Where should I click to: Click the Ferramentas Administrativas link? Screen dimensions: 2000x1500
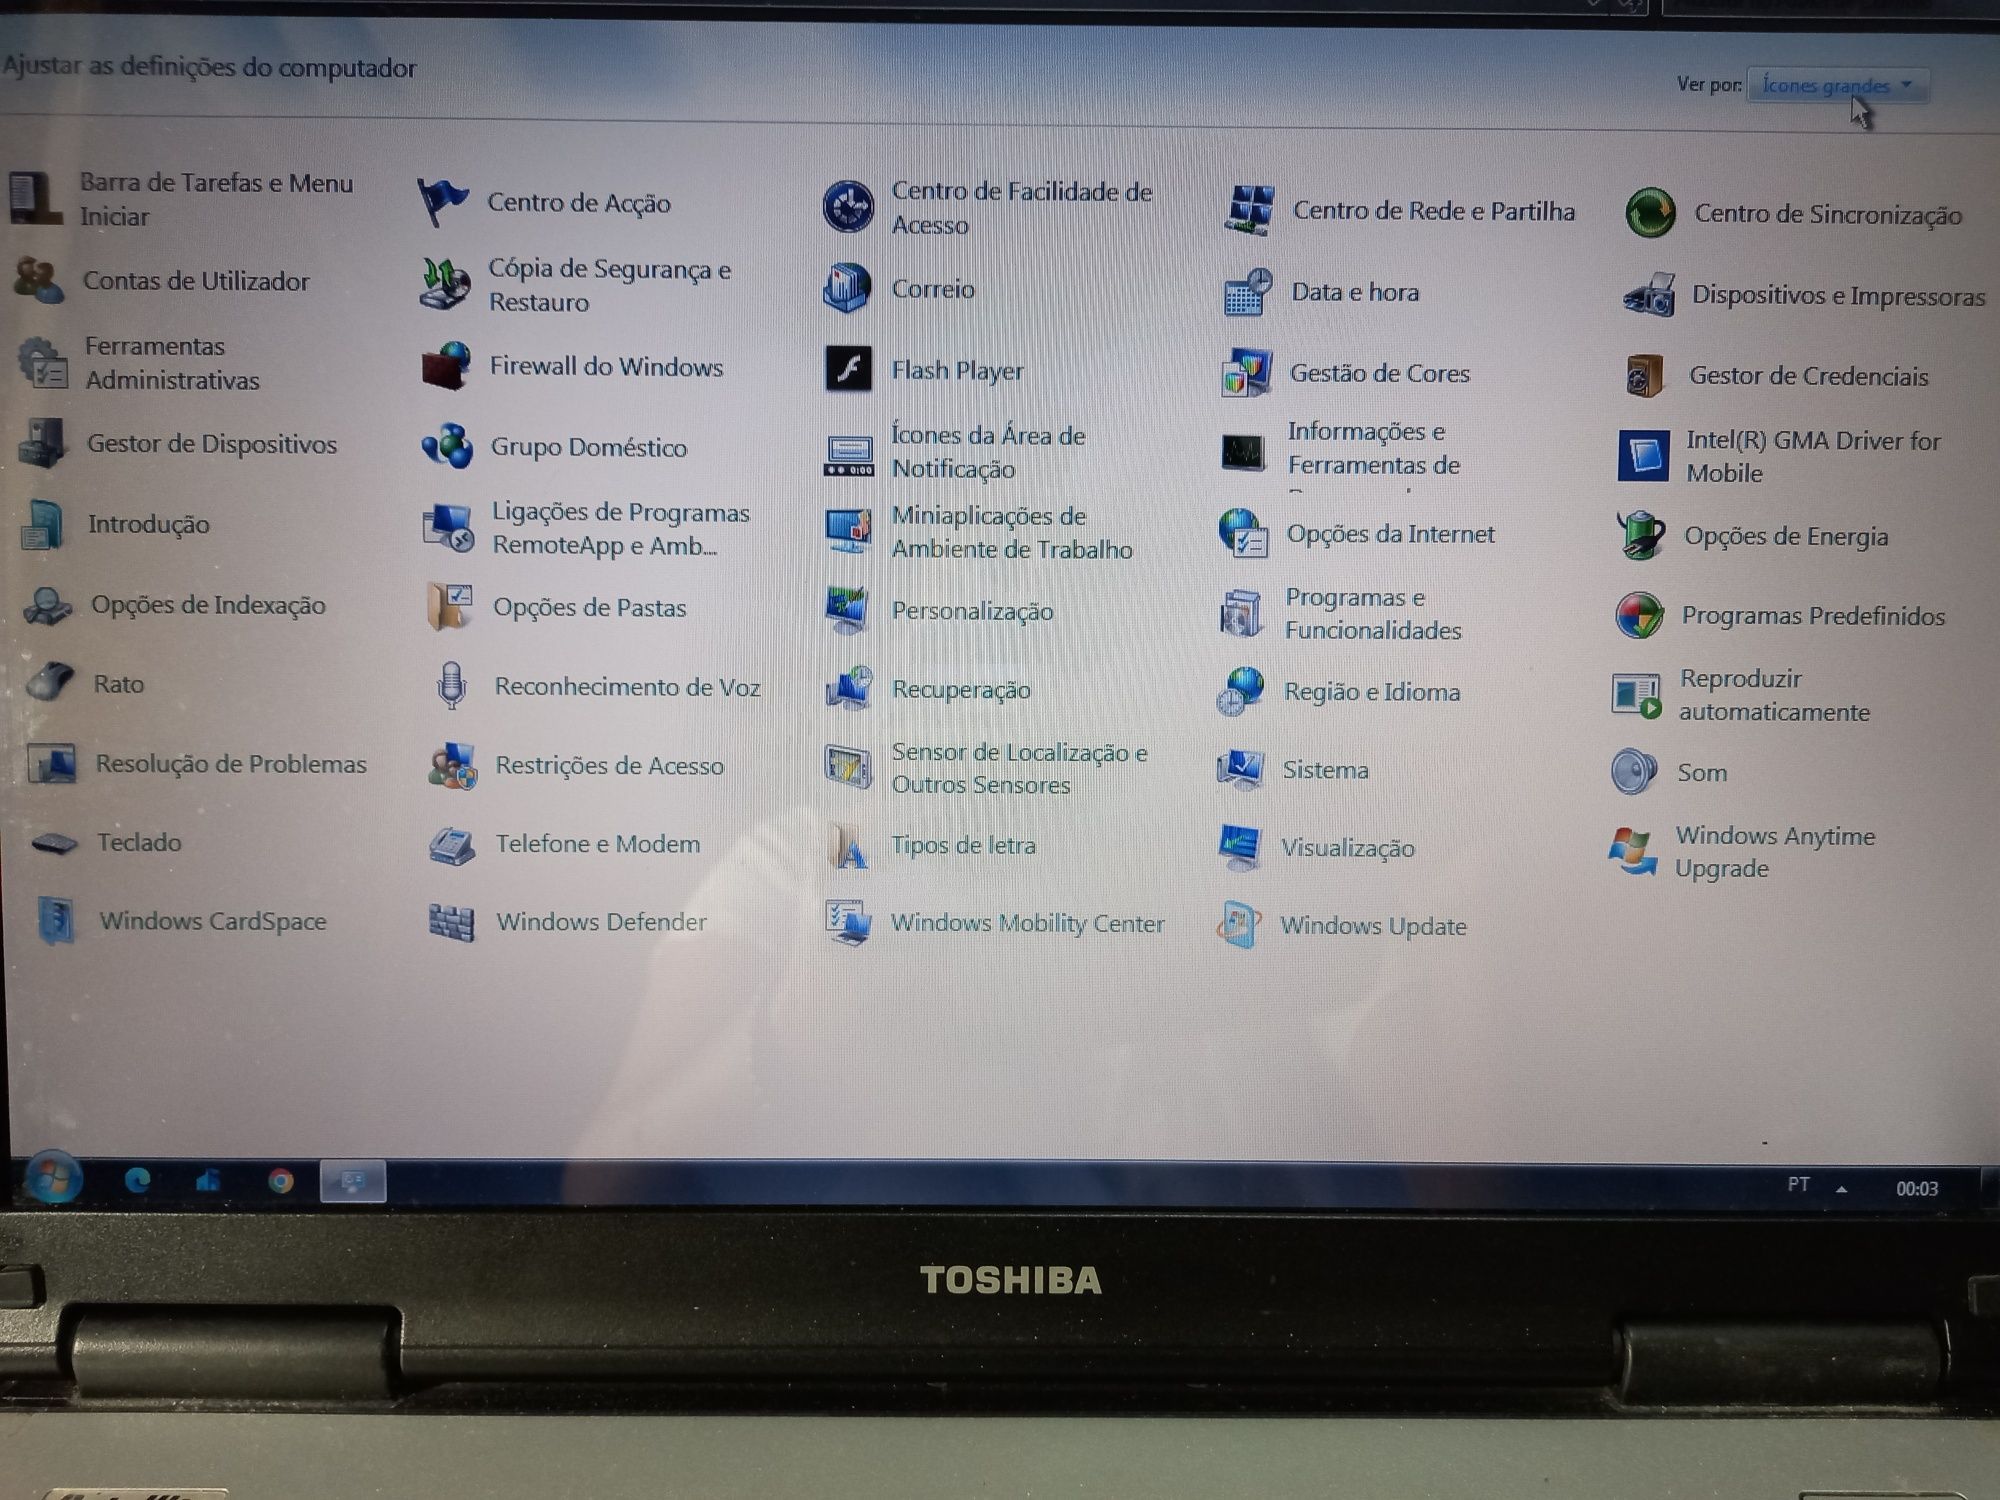(172, 363)
